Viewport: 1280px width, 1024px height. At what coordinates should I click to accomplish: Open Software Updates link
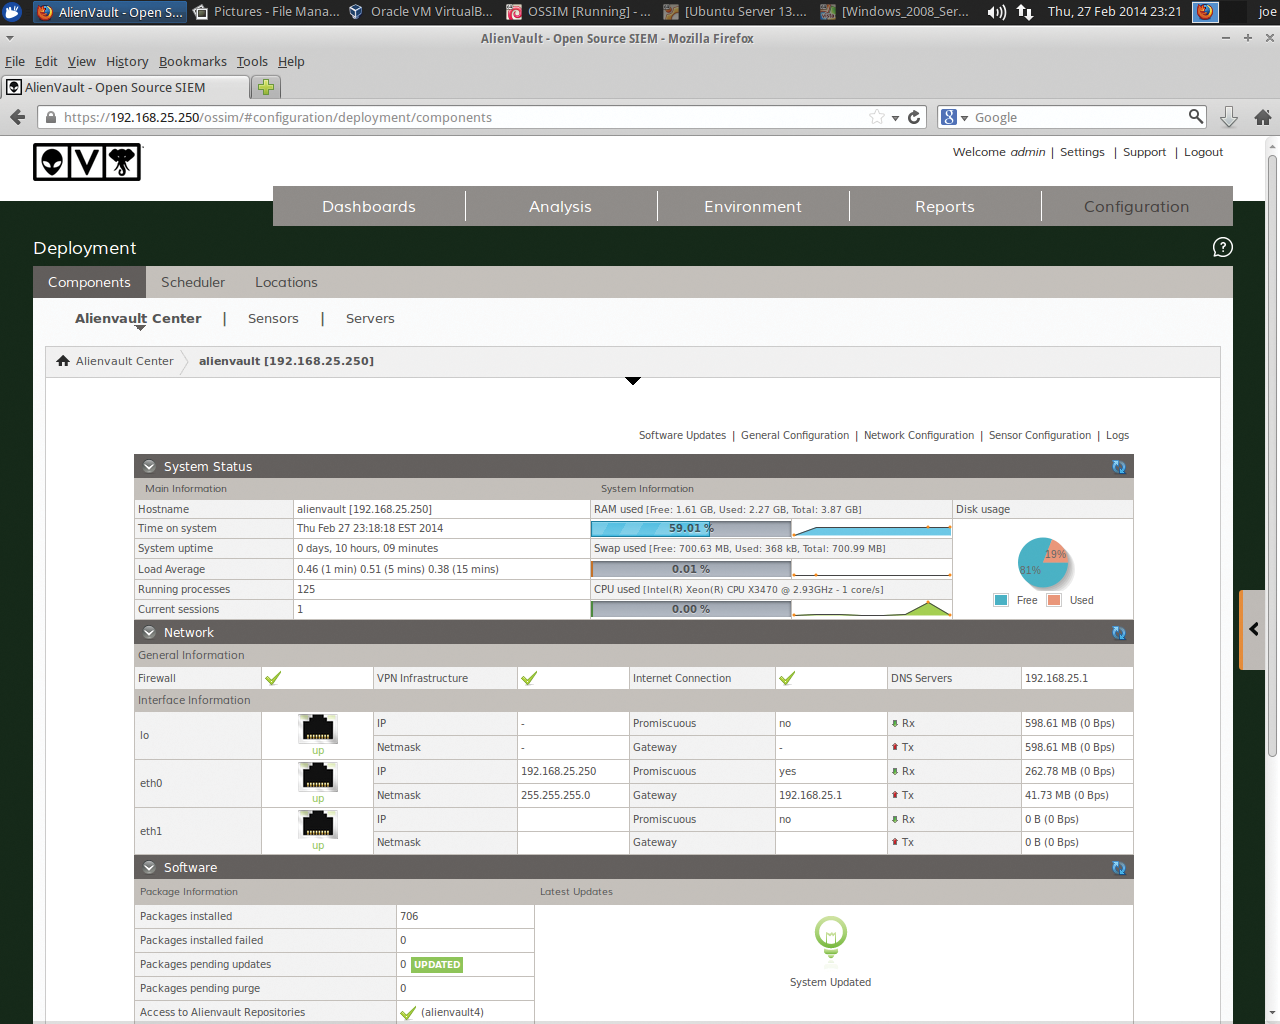click(682, 435)
